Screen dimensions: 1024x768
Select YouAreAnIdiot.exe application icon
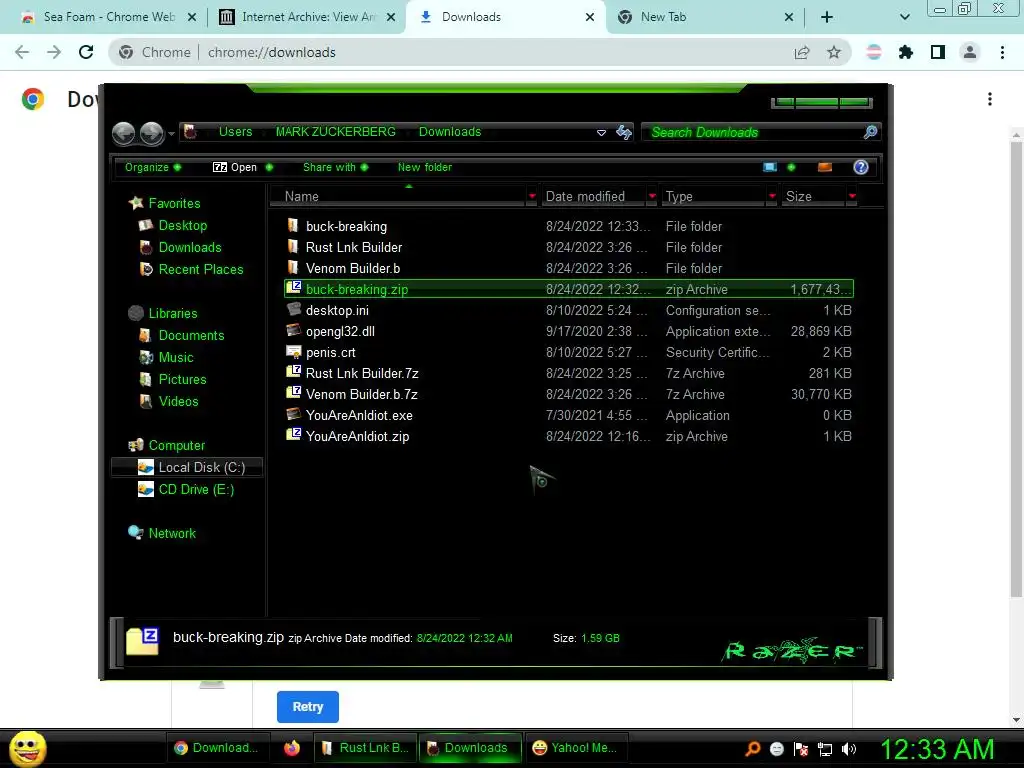point(293,415)
